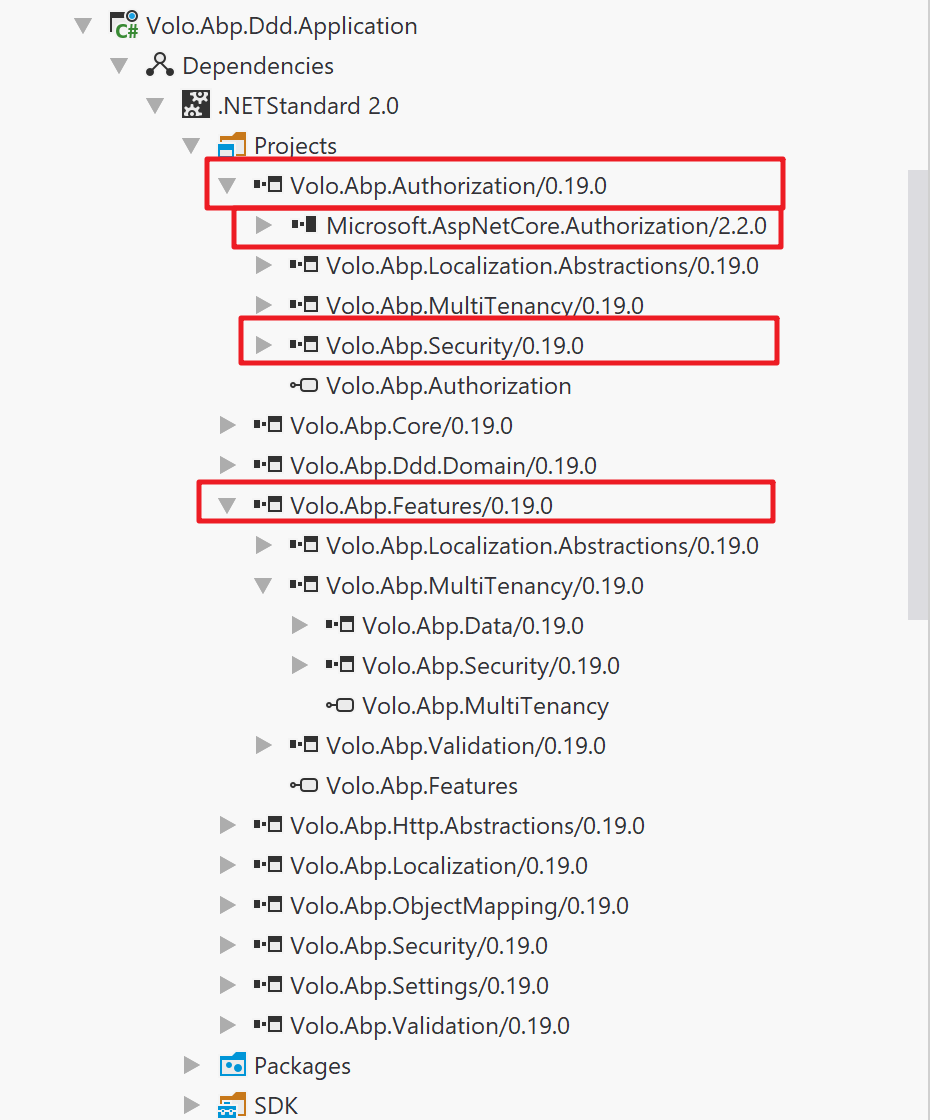Image resolution: width=930 pixels, height=1120 pixels.
Task: Expand the Volo.Abp.Security/0.19.0 node
Action: click(x=263, y=344)
